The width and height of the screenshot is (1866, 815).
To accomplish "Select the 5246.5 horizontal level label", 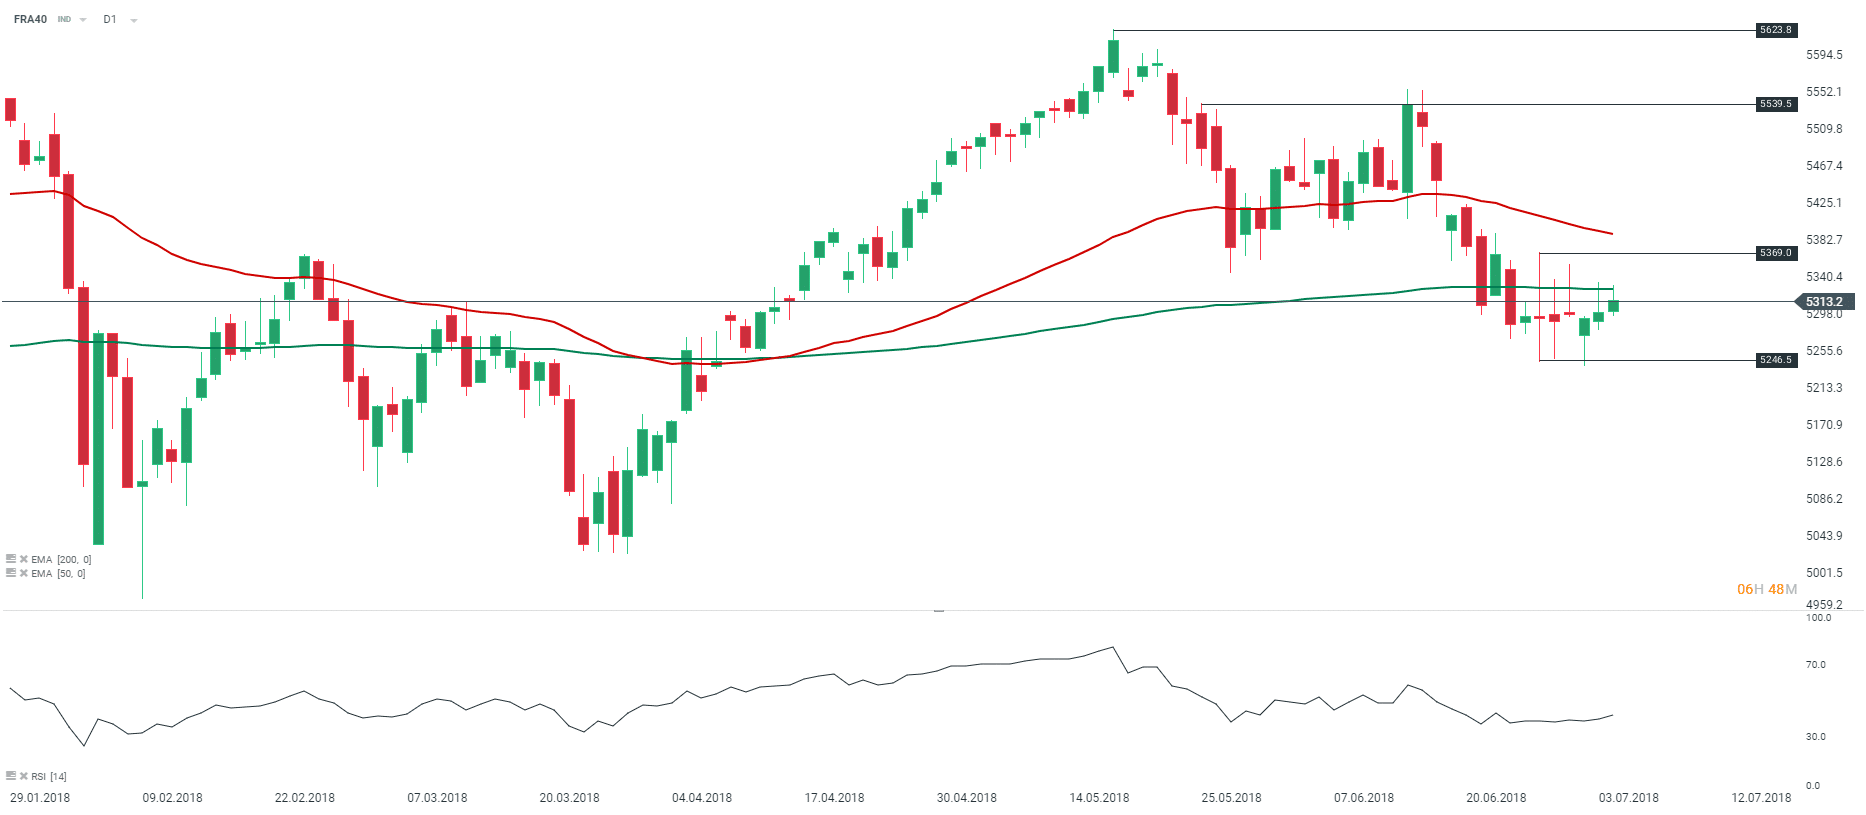I will pos(1776,360).
